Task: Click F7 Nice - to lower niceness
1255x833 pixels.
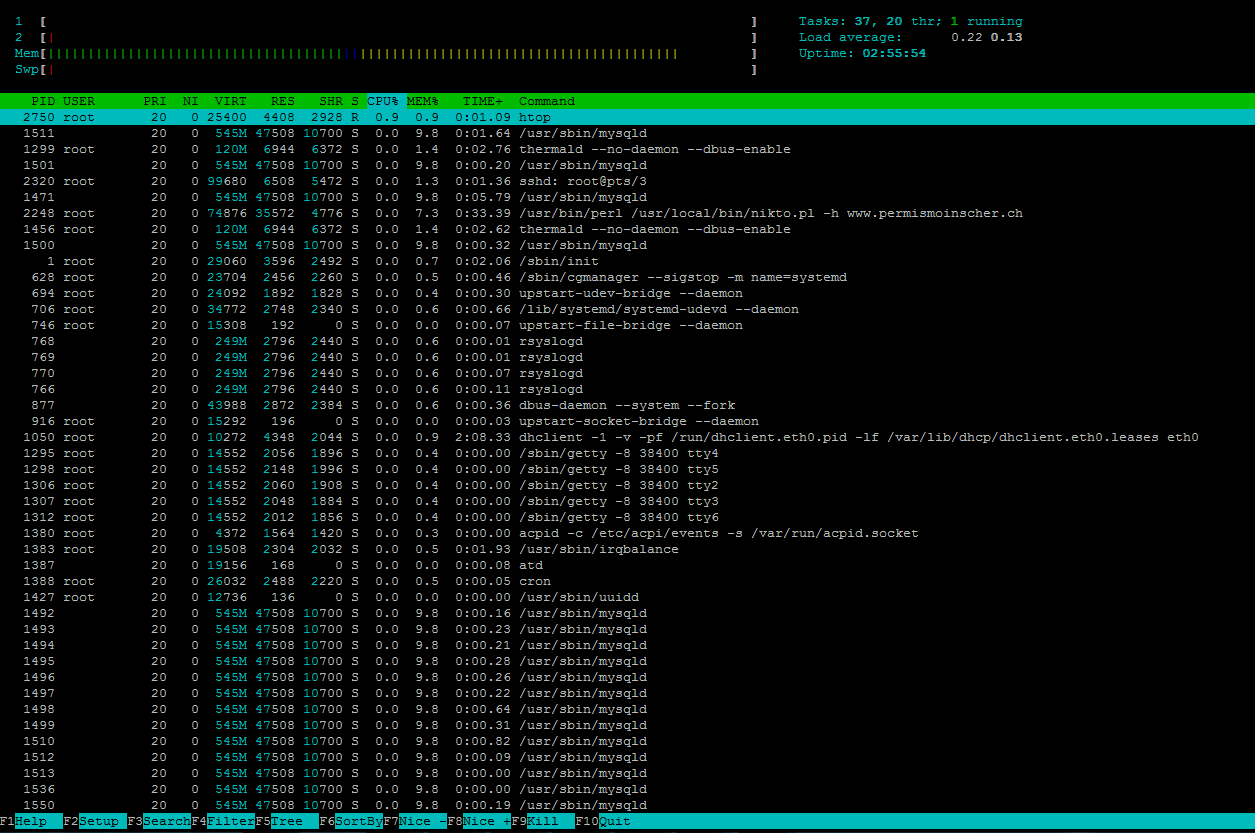Action: [415, 822]
